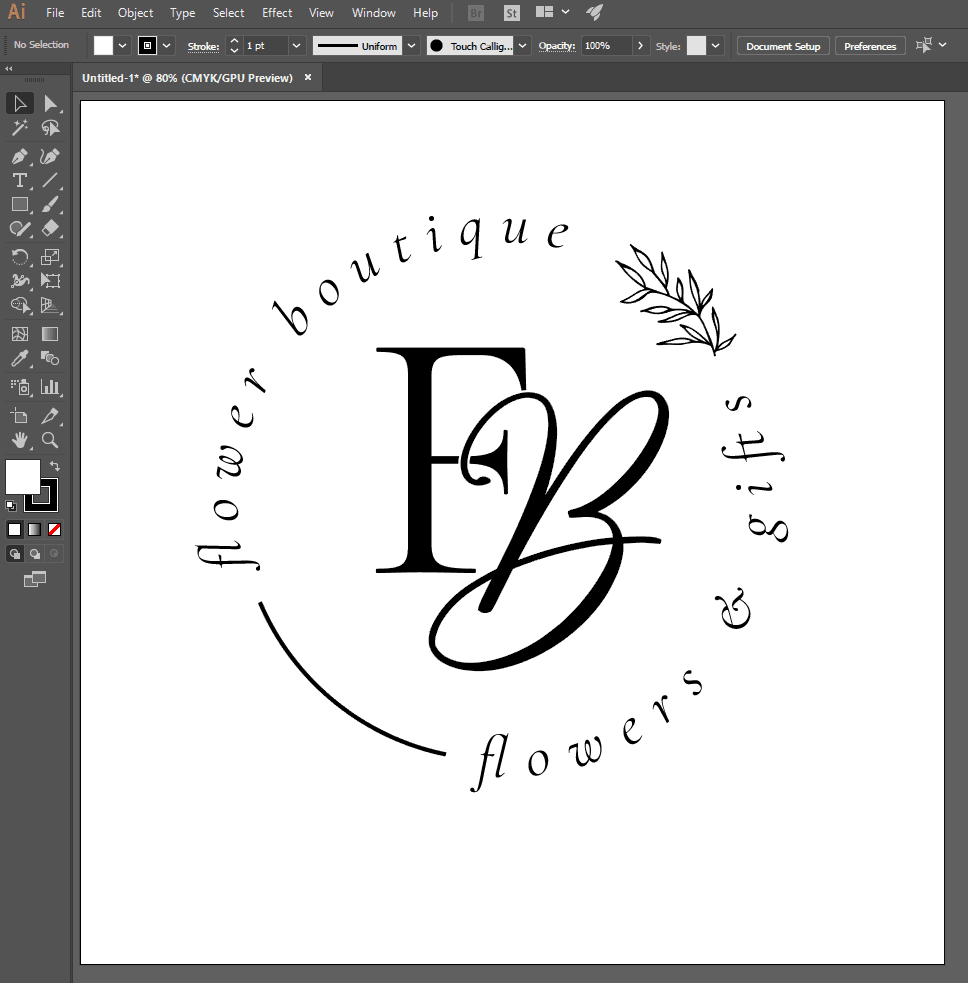Image resolution: width=968 pixels, height=983 pixels.
Task: Open the File menu
Action: (x=55, y=13)
